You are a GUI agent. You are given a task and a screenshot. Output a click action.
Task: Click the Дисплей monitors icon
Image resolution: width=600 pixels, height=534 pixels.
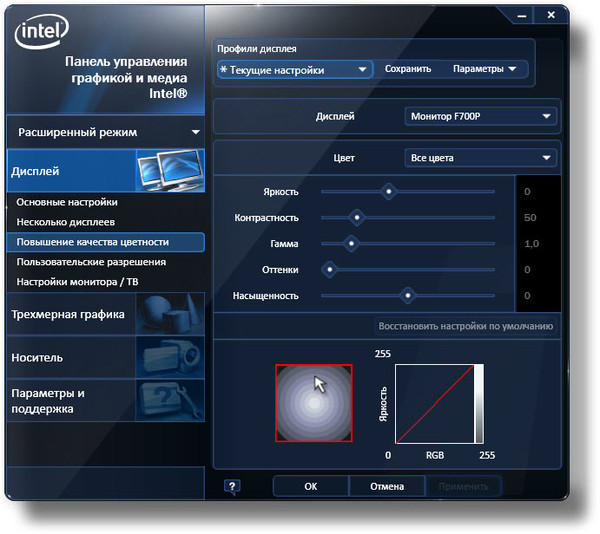tap(170, 171)
